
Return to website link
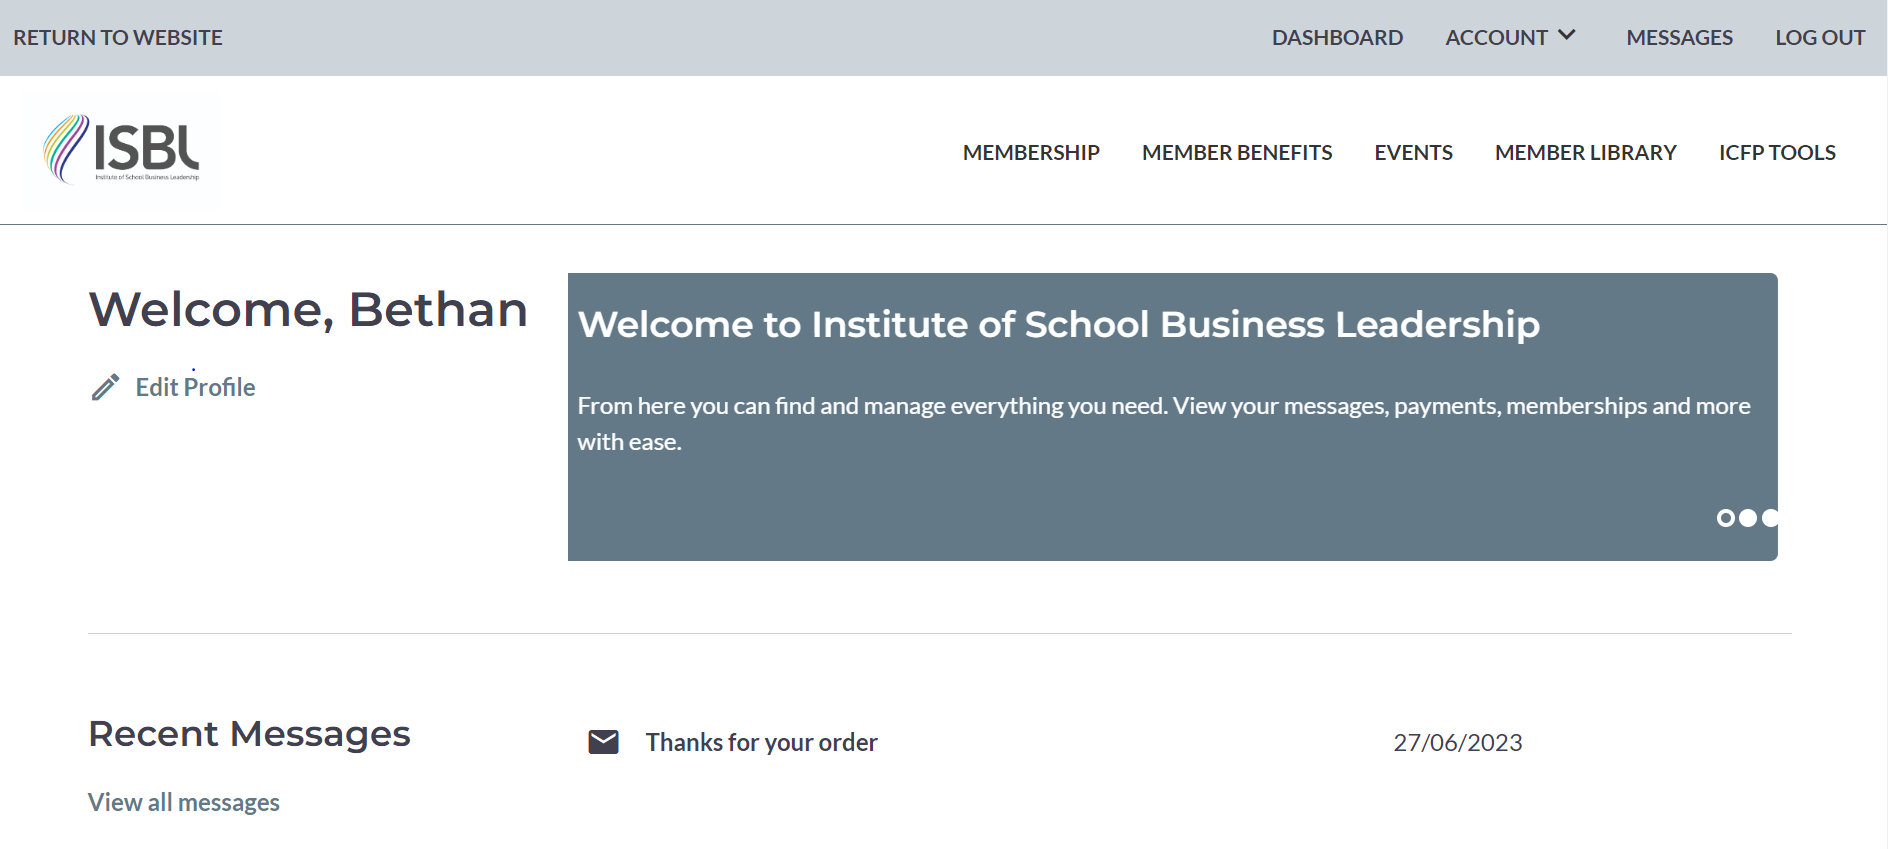point(118,37)
